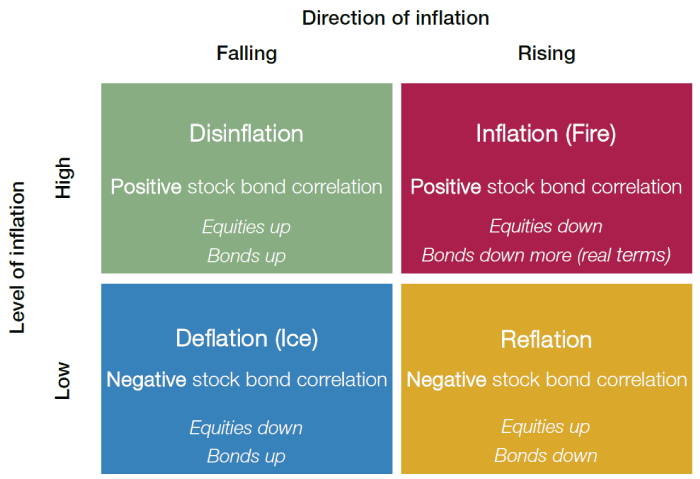This screenshot has width=700, height=479.
Task: Click the Disinflation heading in green box
Action: 246,133
